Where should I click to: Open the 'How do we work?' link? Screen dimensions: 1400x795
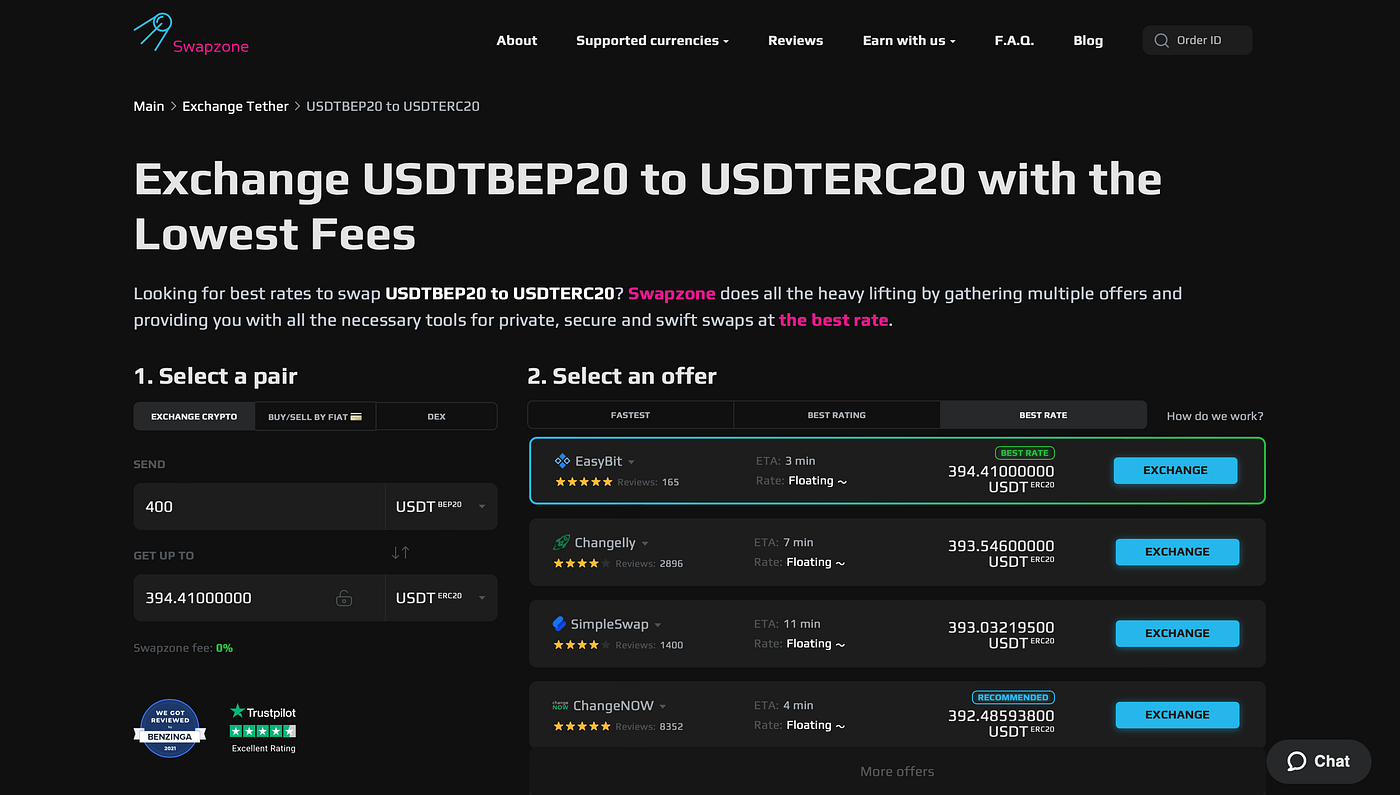1215,416
